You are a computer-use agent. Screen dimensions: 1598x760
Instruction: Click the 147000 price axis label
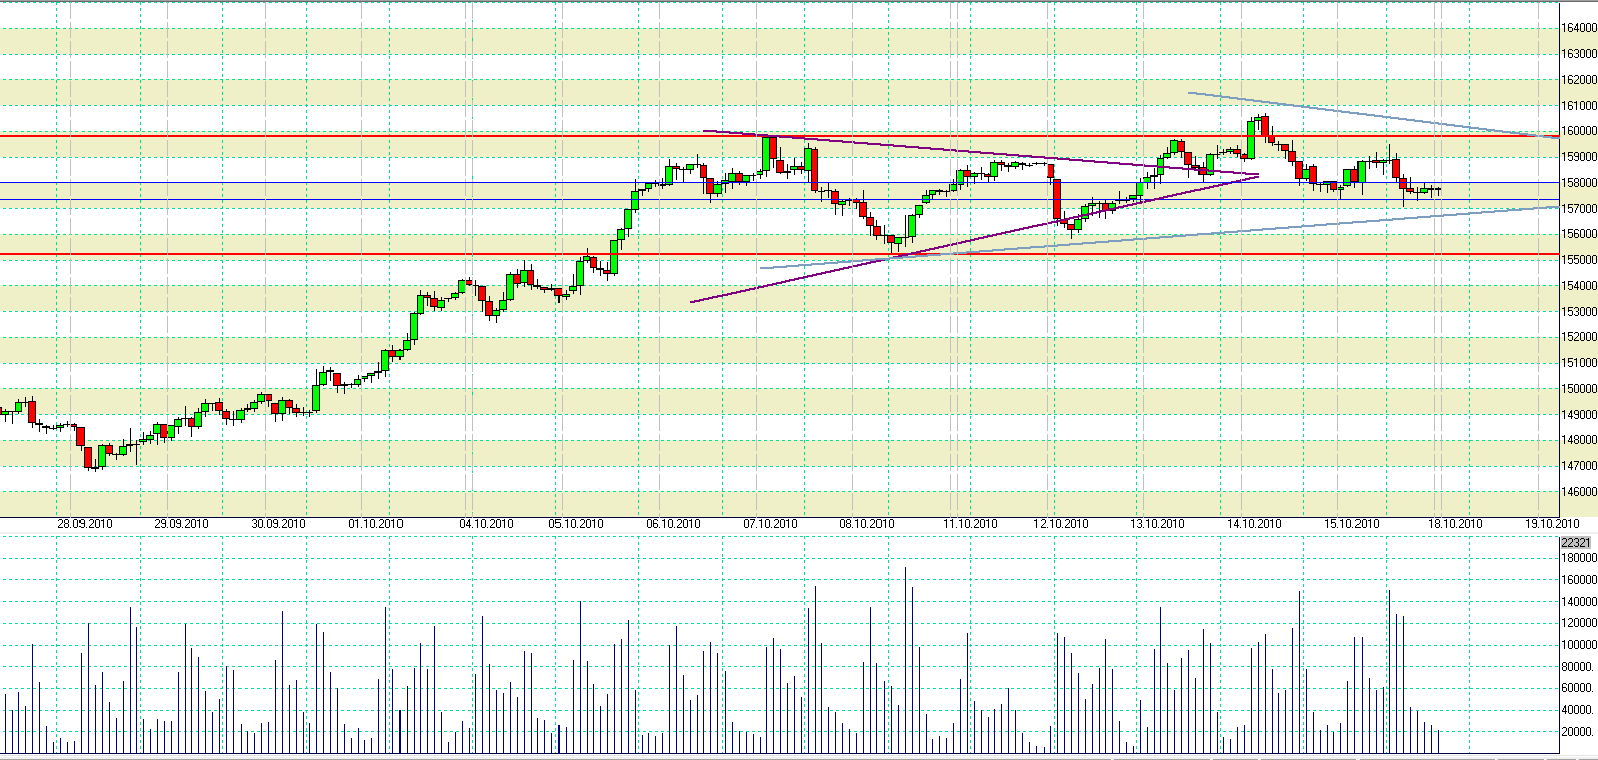(x=1579, y=466)
